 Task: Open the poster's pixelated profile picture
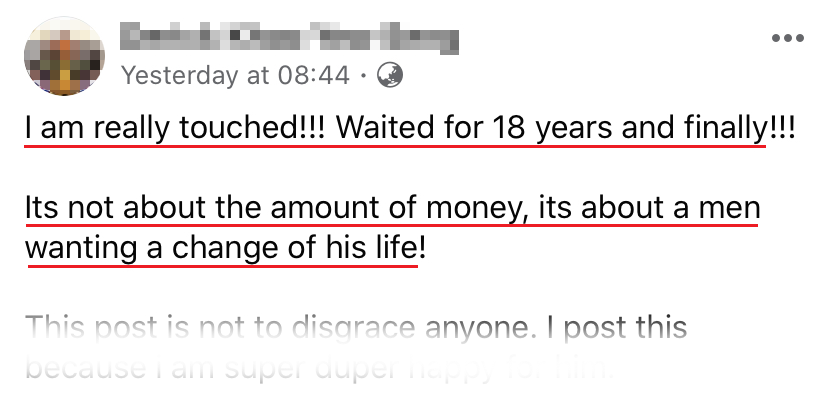pos(62,55)
